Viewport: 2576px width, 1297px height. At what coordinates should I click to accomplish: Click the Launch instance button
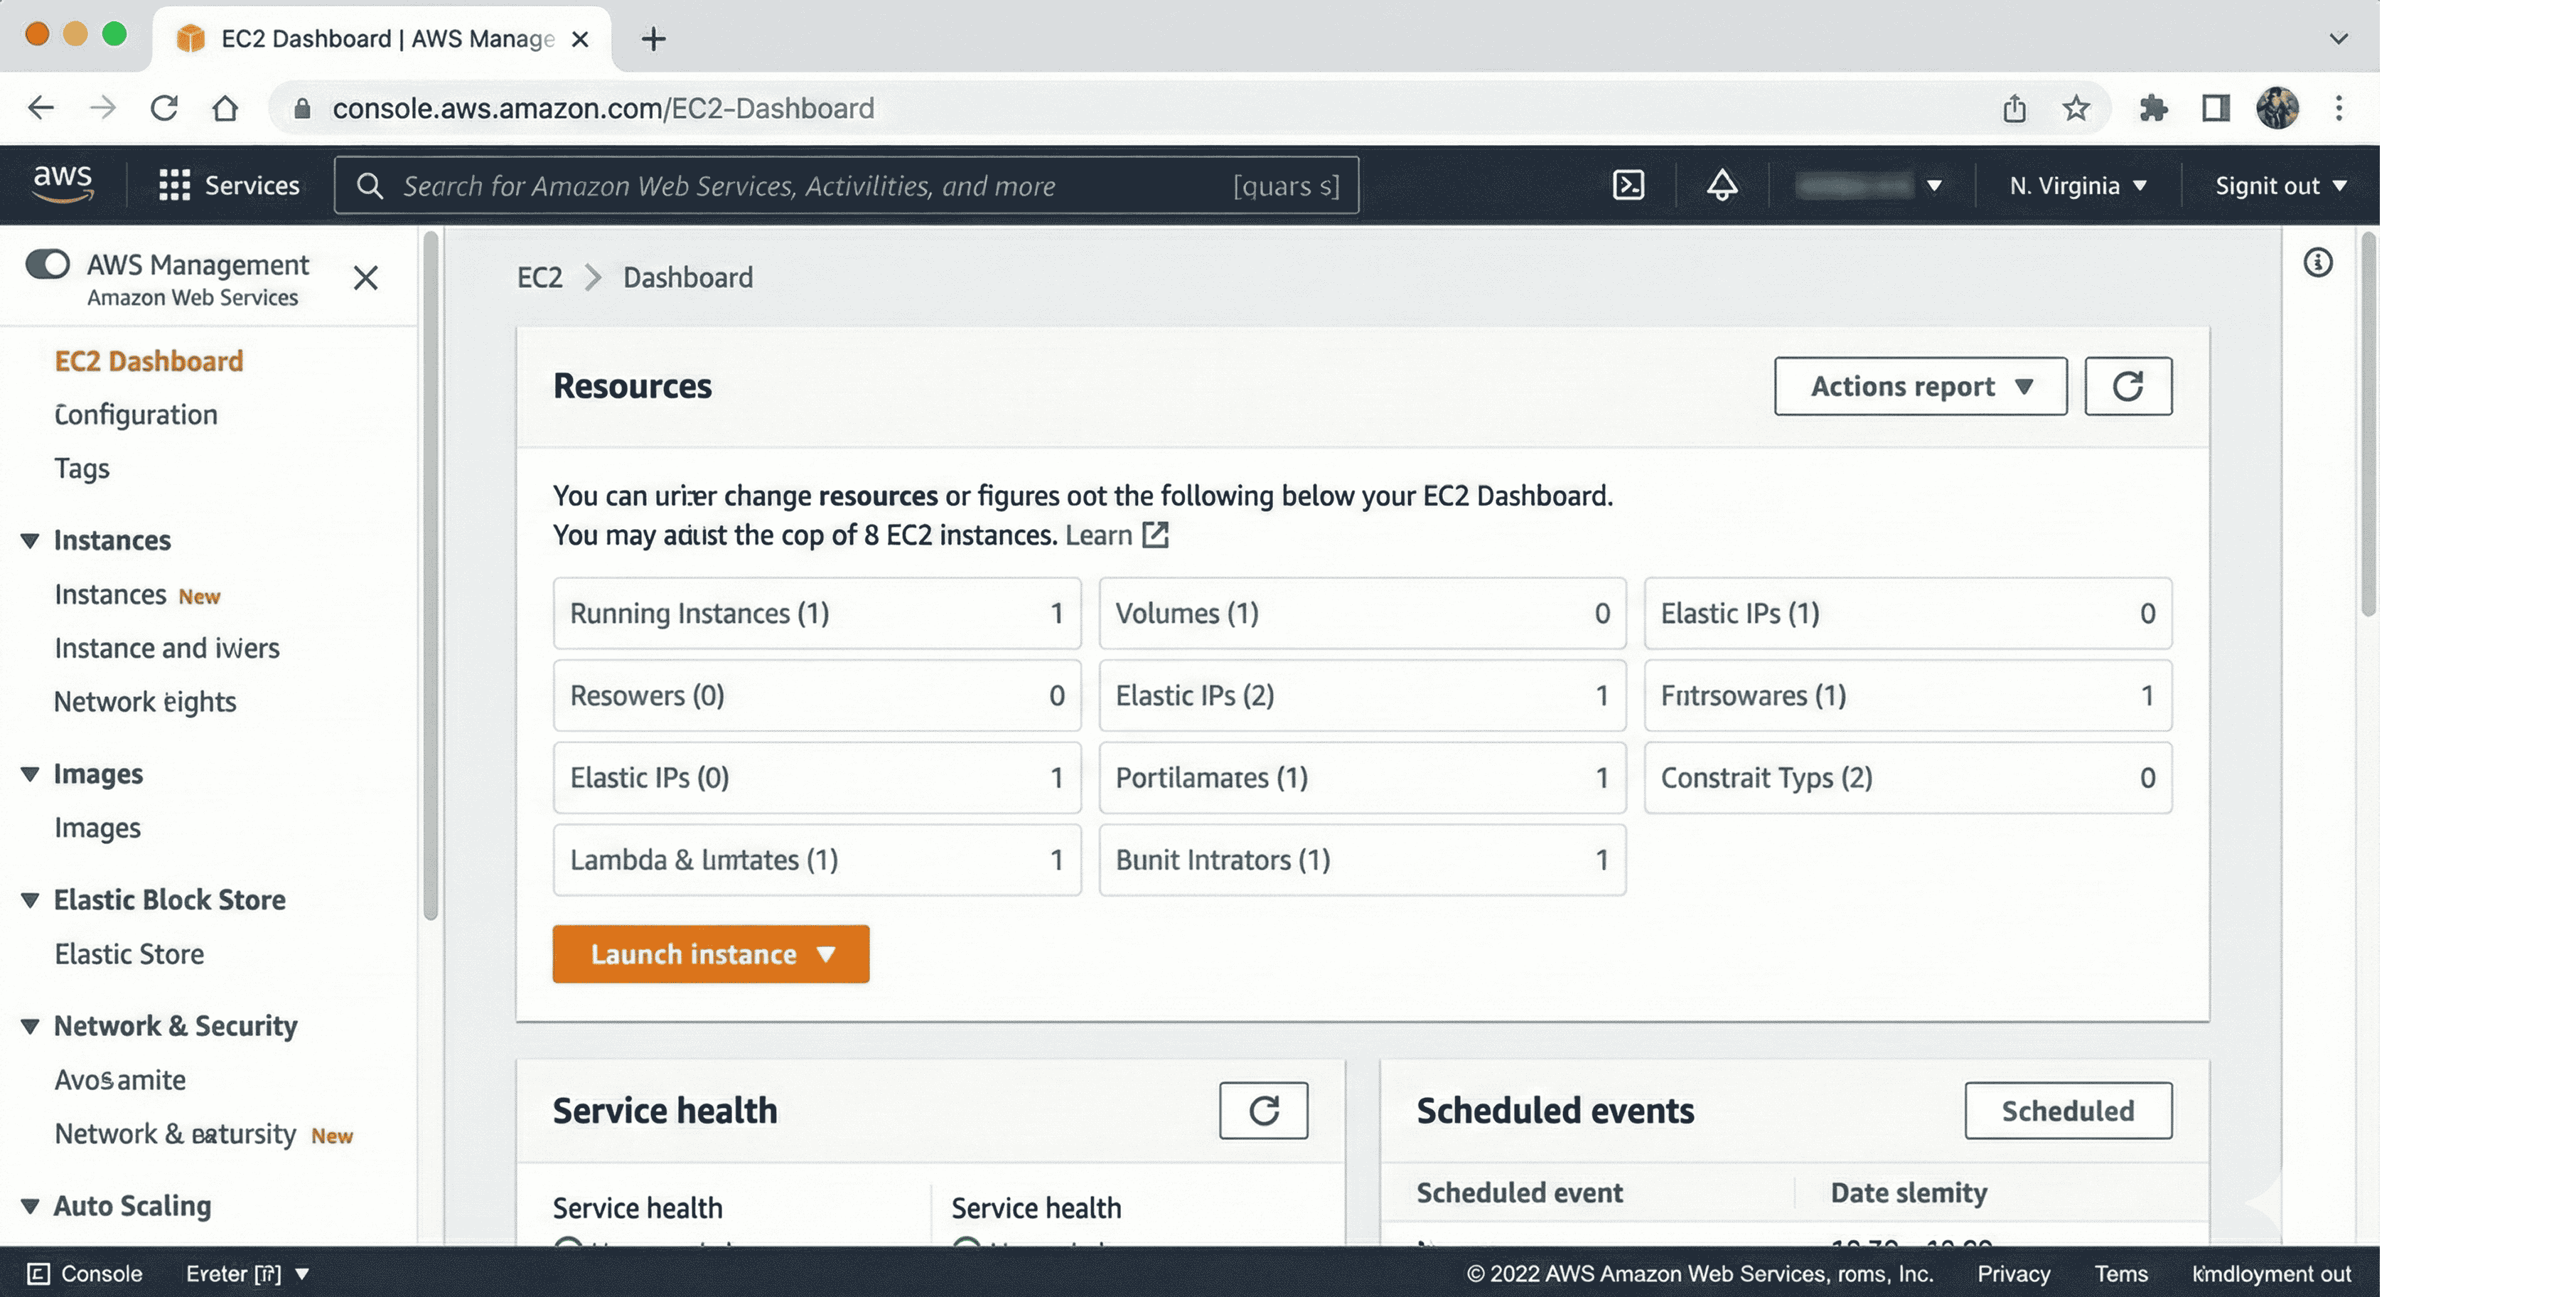710,954
